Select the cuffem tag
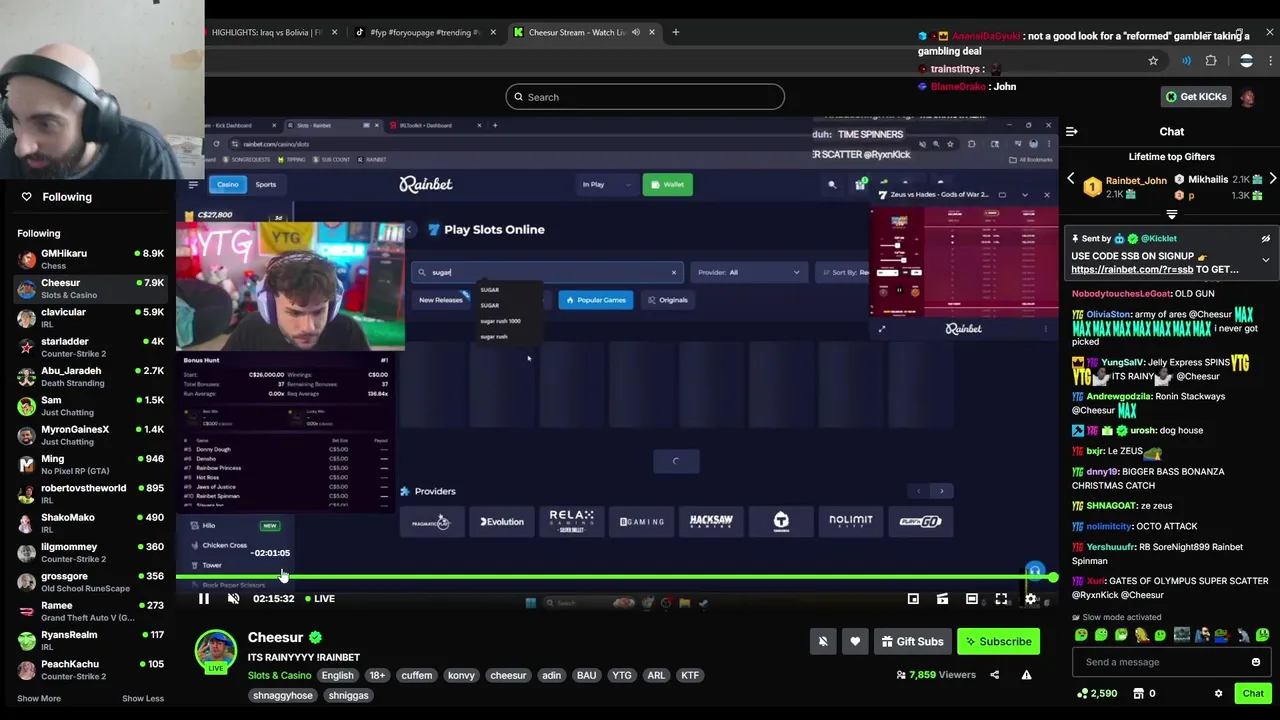Screen dimensions: 1280x720 pyautogui.click(x=417, y=675)
